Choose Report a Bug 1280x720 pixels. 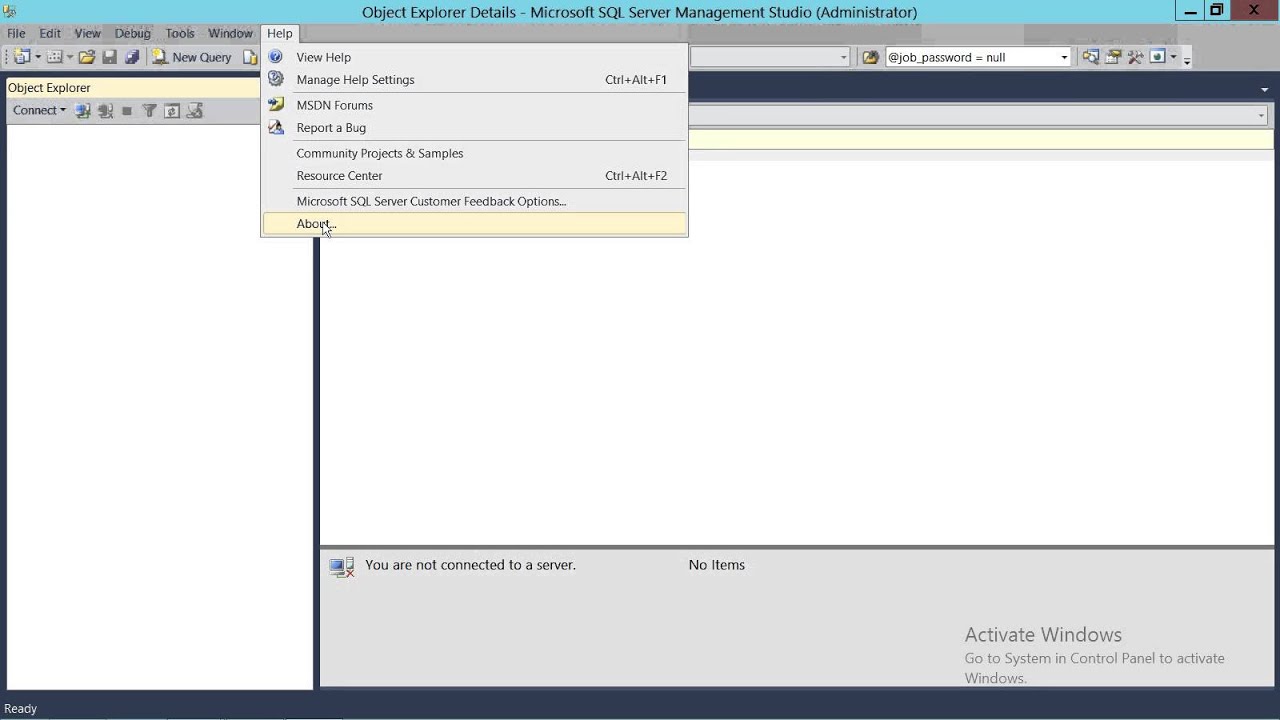coord(474,128)
